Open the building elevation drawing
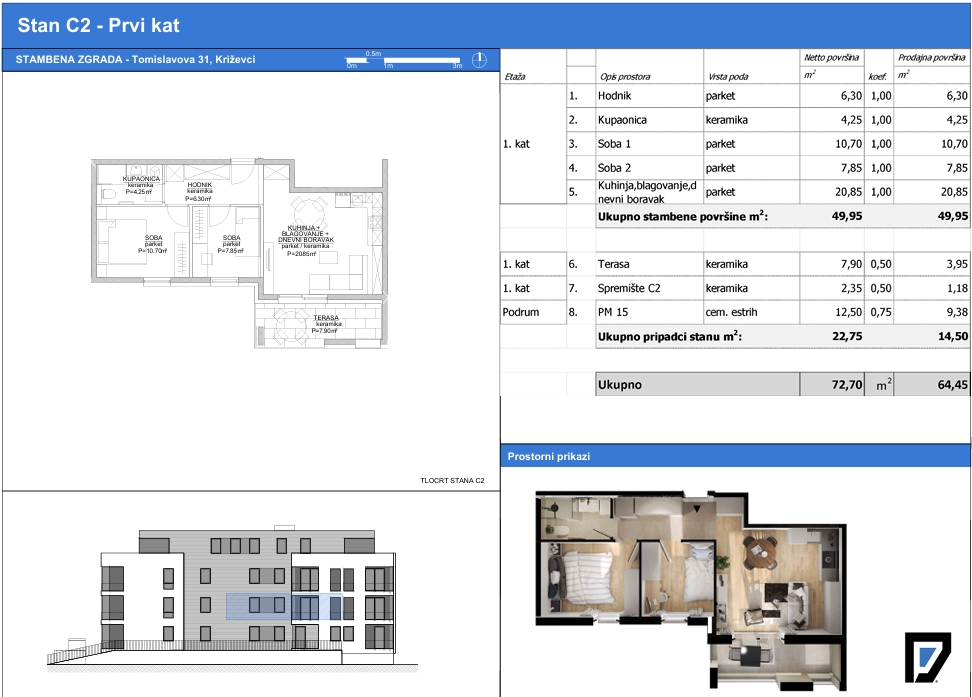Viewport: 972px width, 697px height. click(x=232, y=598)
